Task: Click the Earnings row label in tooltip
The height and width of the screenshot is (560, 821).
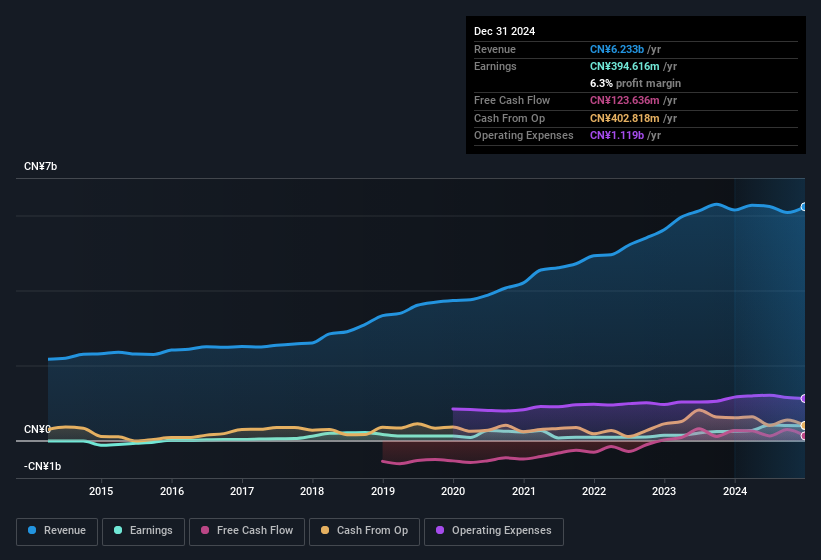Action: click(x=495, y=66)
